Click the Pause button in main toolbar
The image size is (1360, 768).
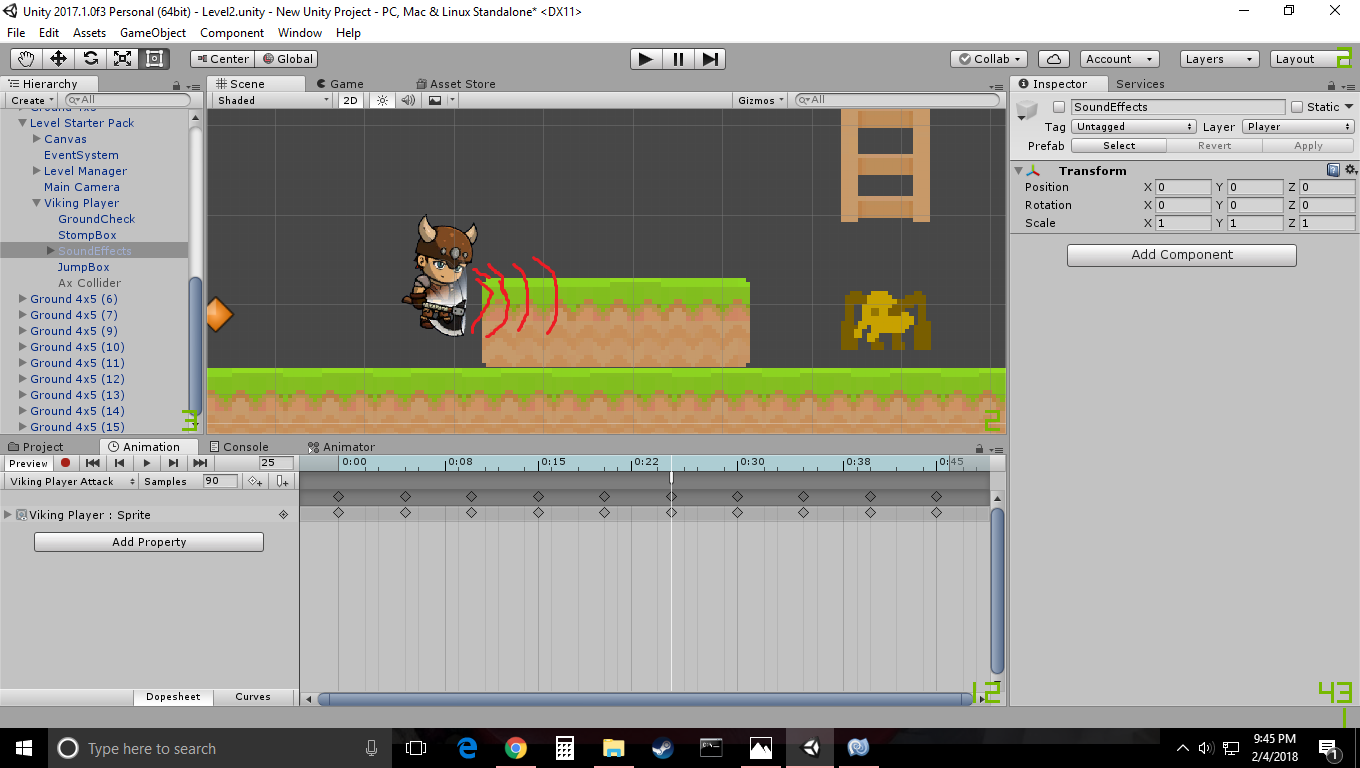coord(678,59)
